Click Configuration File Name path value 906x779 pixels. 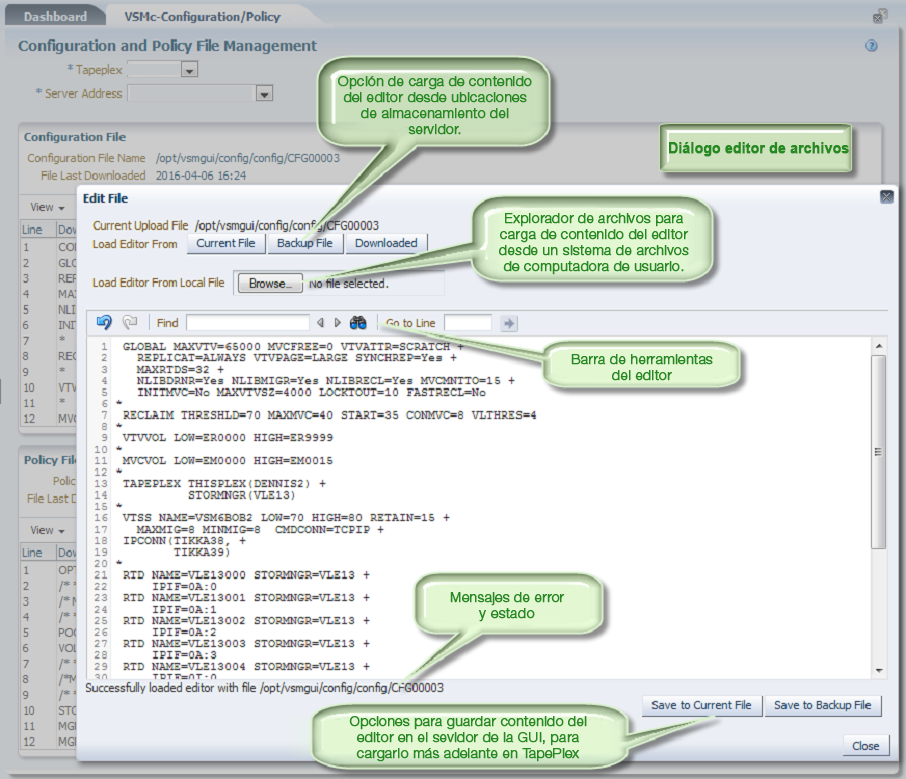coord(247,158)
